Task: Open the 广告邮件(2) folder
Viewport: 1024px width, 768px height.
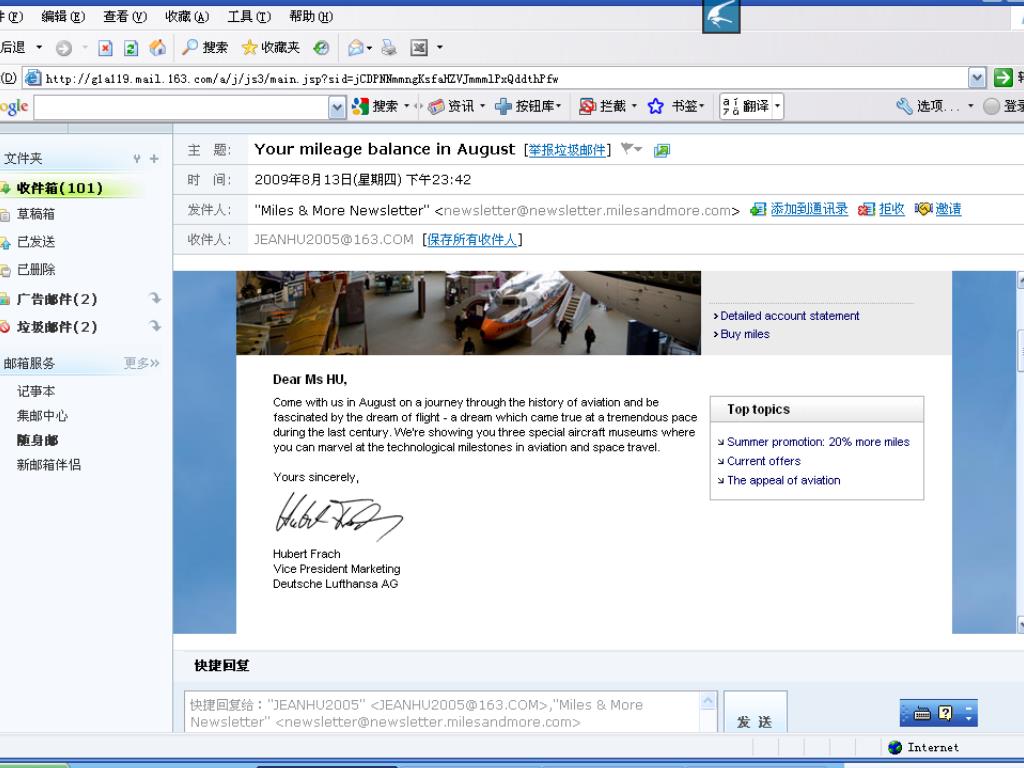Action: pos(56,299)
